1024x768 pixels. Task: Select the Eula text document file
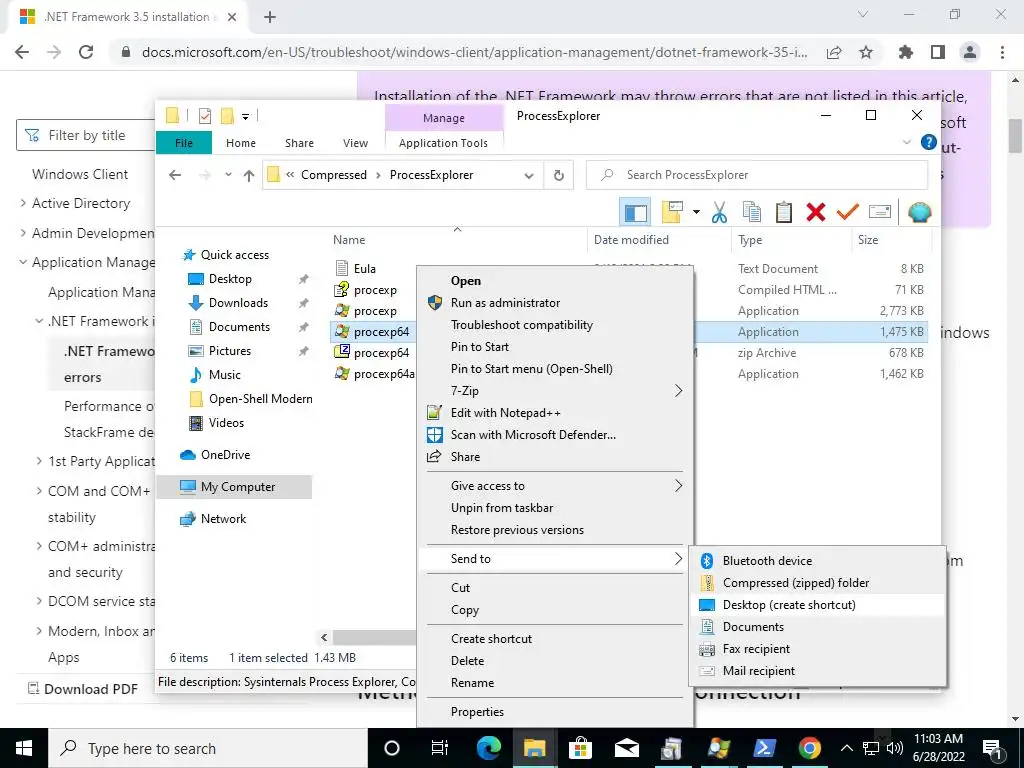tap(364, 268)
